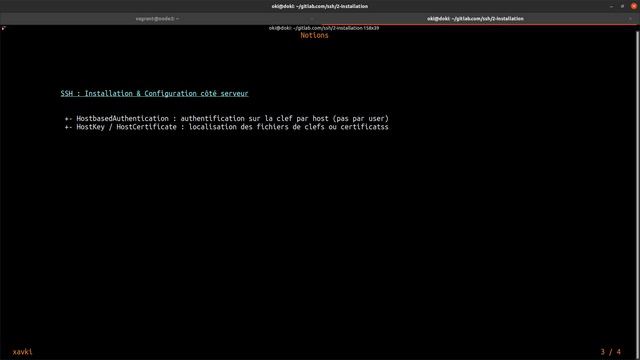640x360 pixels.
Task: Click the window title 'oki@doki: ~/gitlab.com/ssh/2-installation'
Action: (320, 6)
